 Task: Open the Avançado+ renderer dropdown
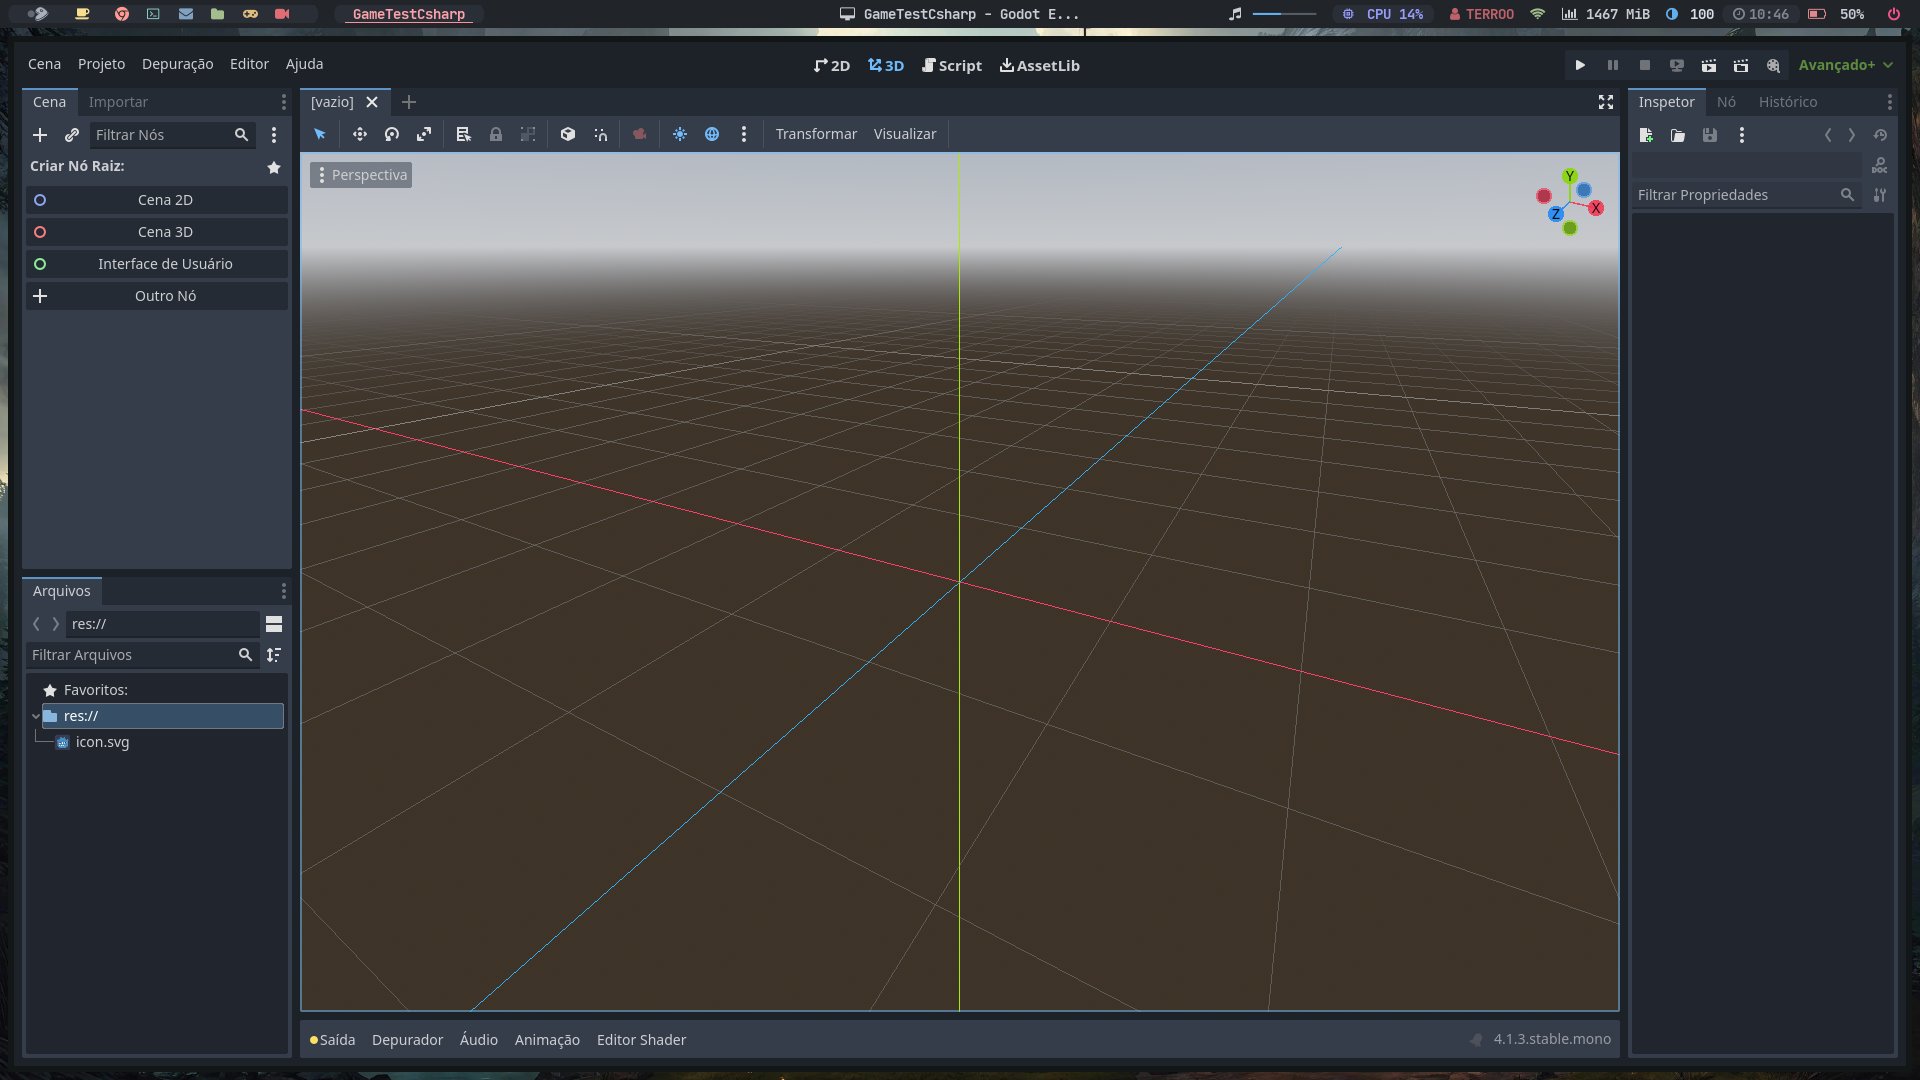(1845, 65)
